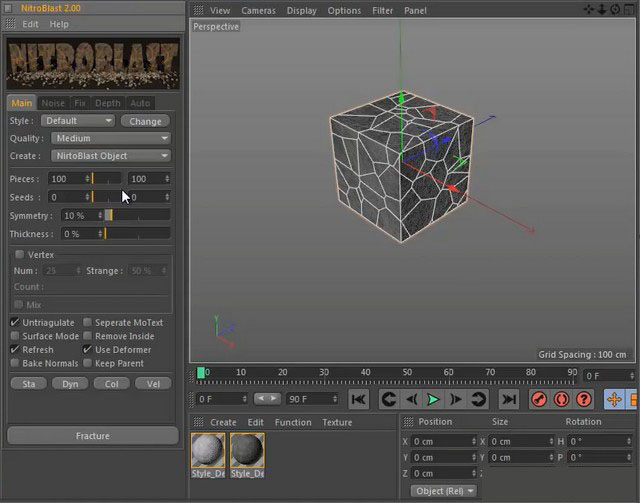Click the viewport menu grip icon
Image resolution: width=640 pixels, height=503 pixels.
click(198, 10)
